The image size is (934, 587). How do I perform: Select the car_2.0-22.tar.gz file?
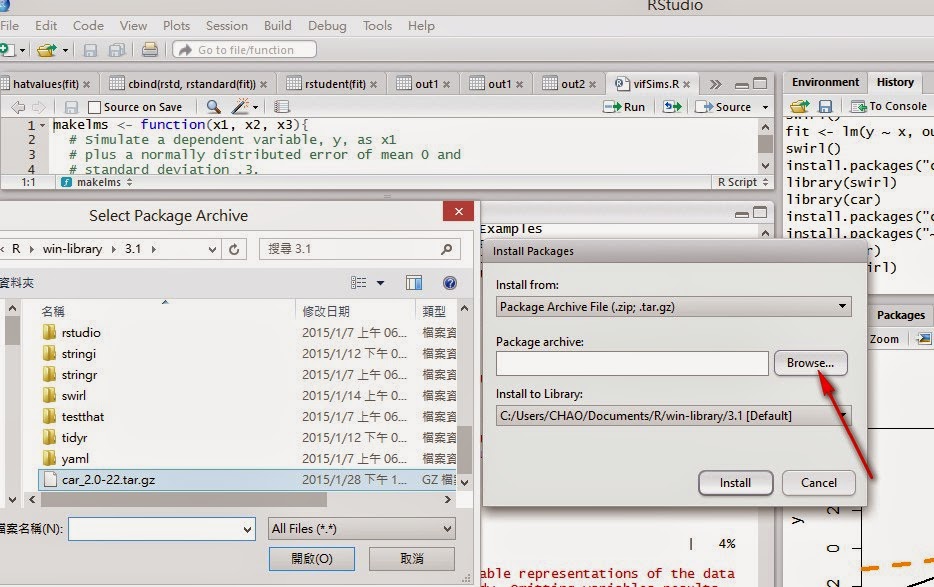tap(247, 480)
